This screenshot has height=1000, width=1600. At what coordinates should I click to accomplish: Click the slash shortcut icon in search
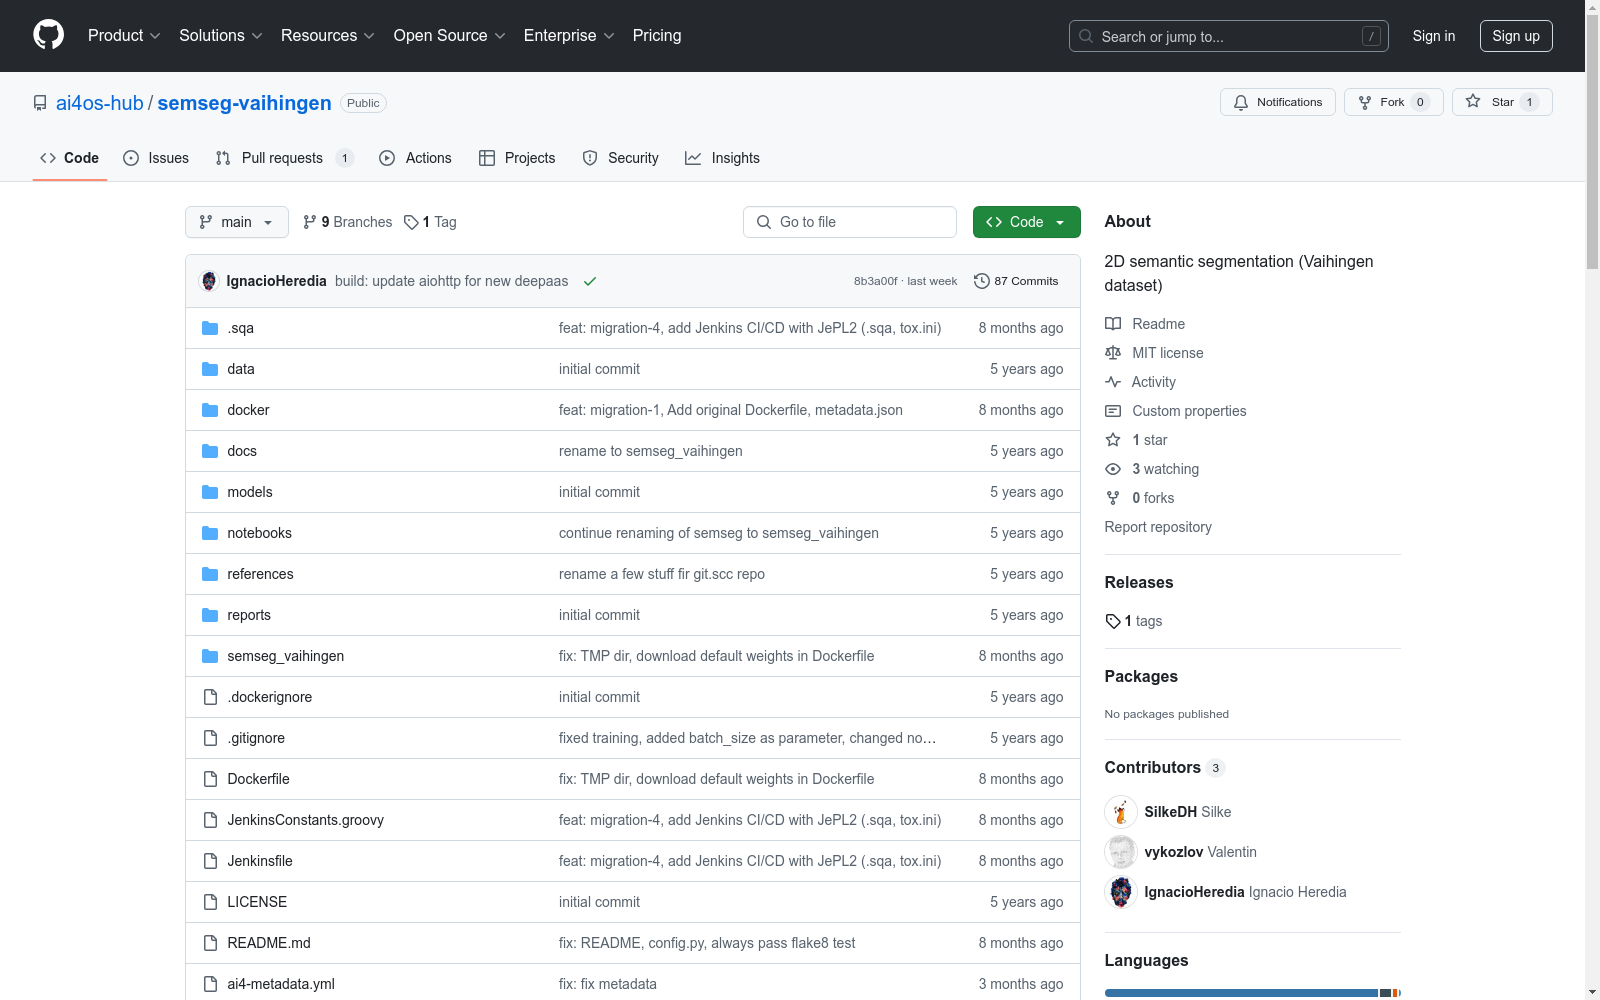pos(1371,36)
